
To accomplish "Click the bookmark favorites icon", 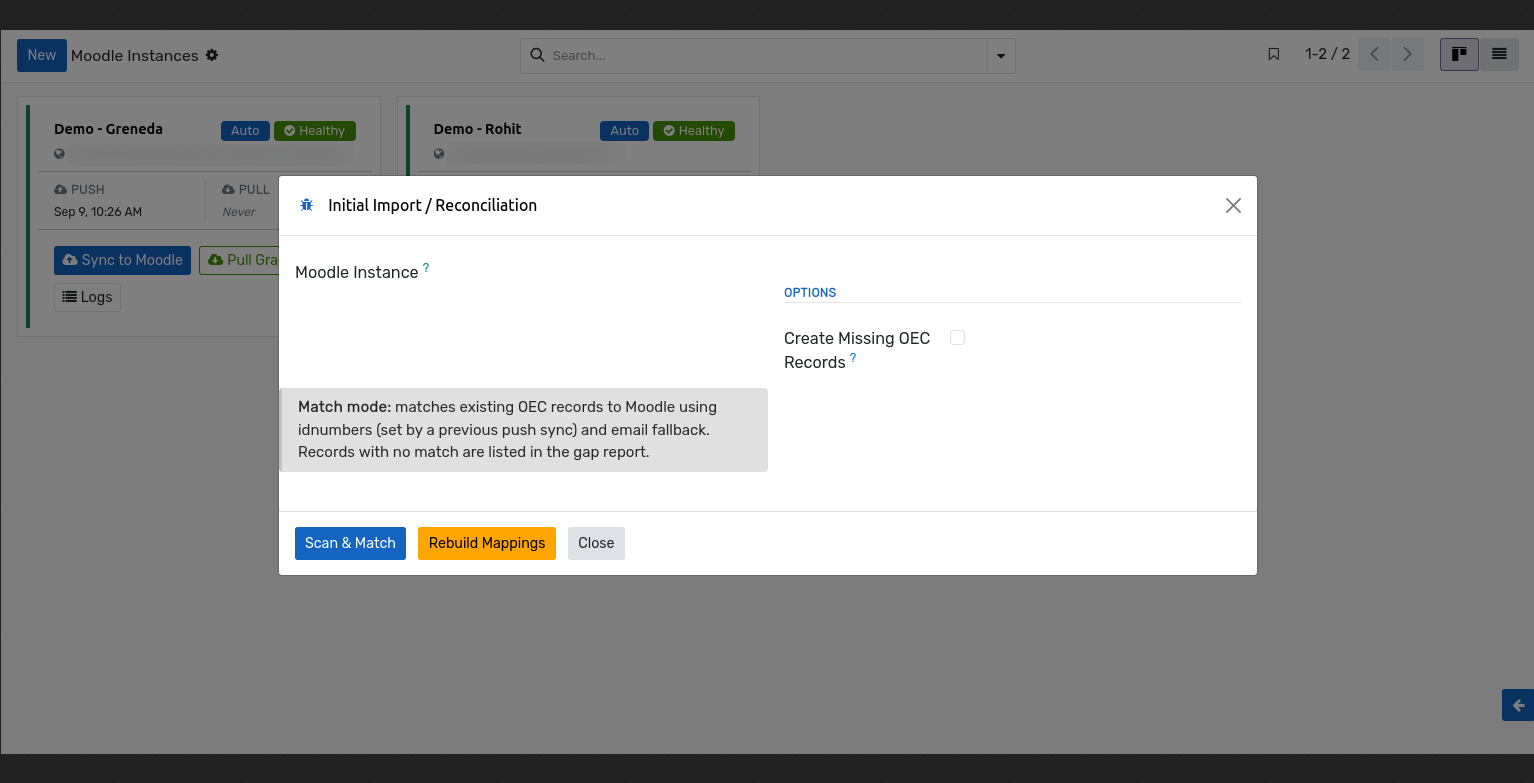I will pyautogui.click(x=1273, y=54).
